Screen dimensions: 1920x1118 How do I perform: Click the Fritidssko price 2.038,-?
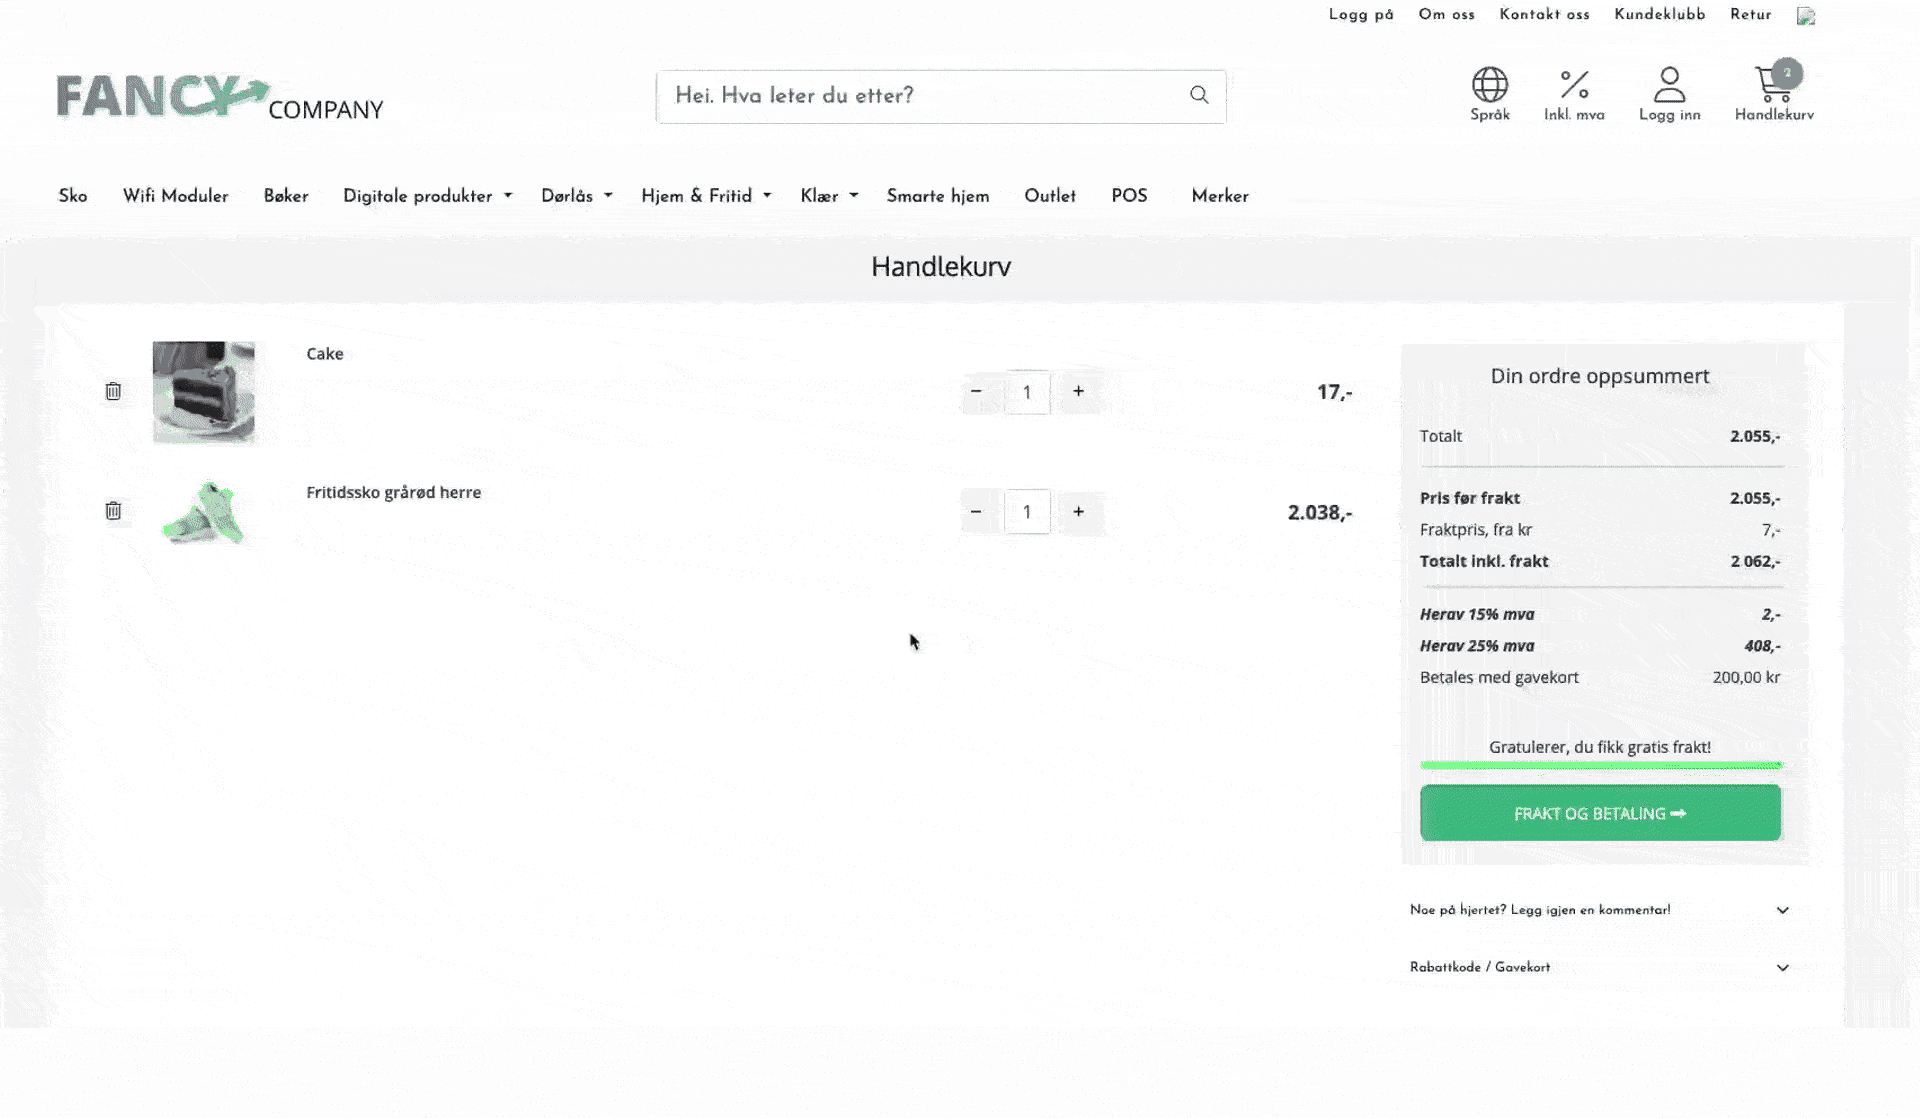click(1320, 513)
